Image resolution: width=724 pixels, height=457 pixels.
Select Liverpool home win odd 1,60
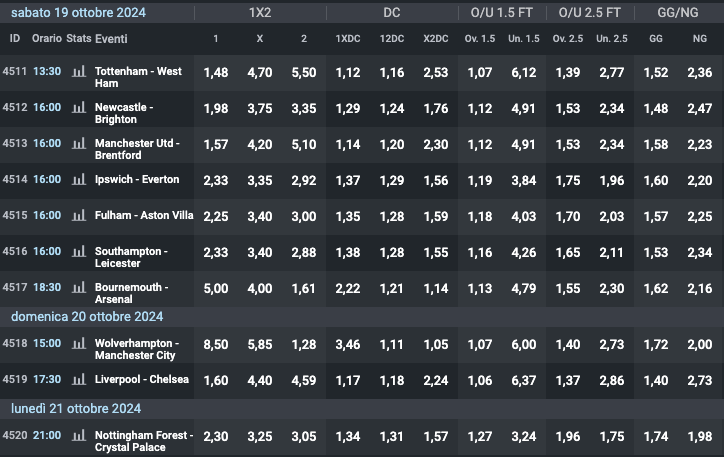tap(216, 380)
